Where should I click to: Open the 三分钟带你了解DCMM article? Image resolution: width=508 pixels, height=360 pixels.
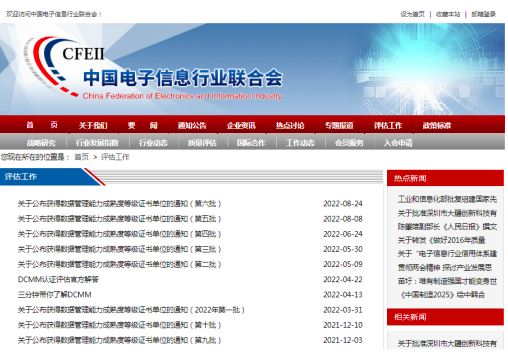(x=54, y=295)
